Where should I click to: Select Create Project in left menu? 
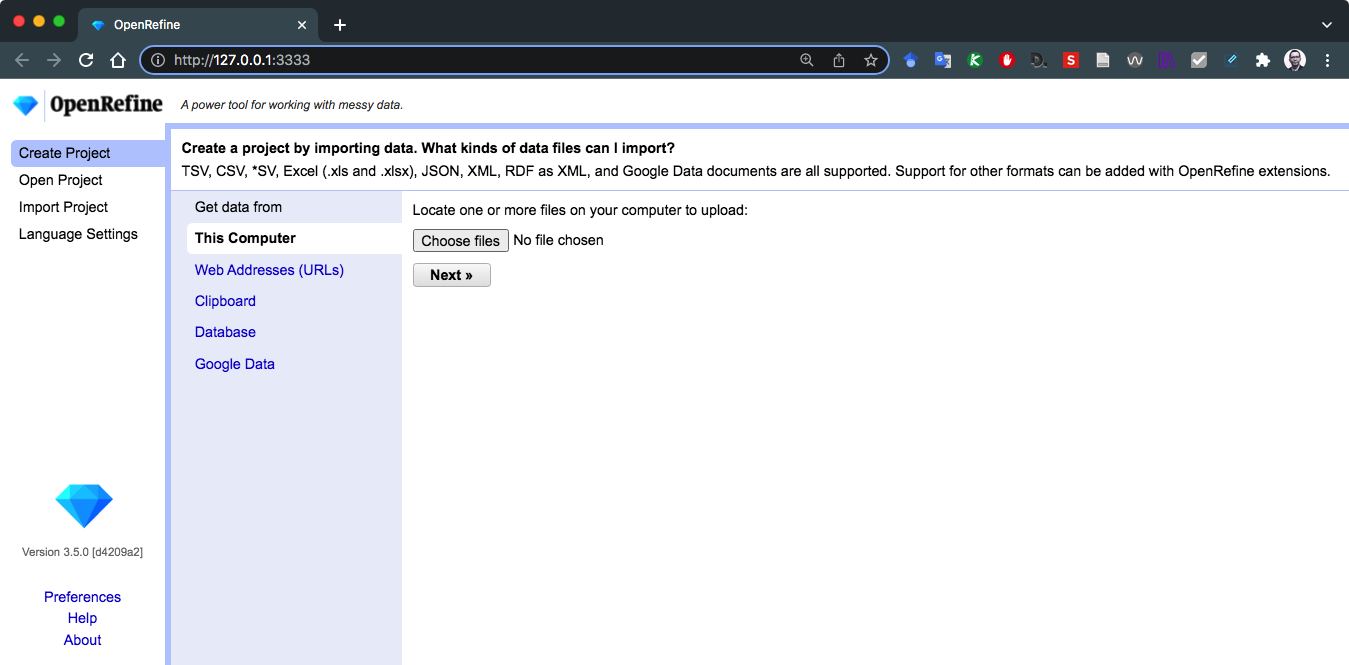click(88, 153)
